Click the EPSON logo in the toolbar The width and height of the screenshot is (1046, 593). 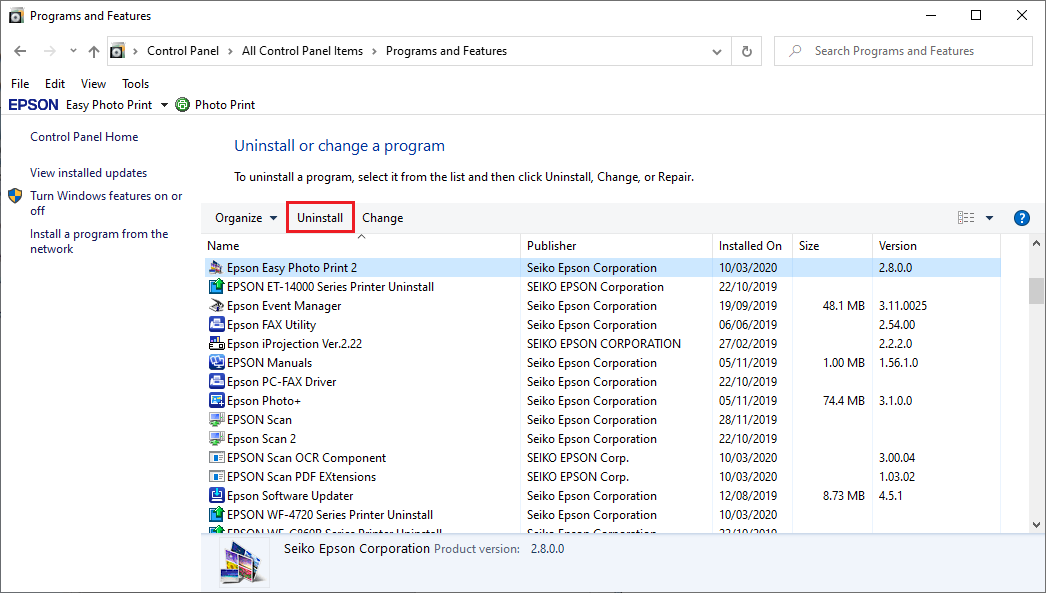click(33, 105)
